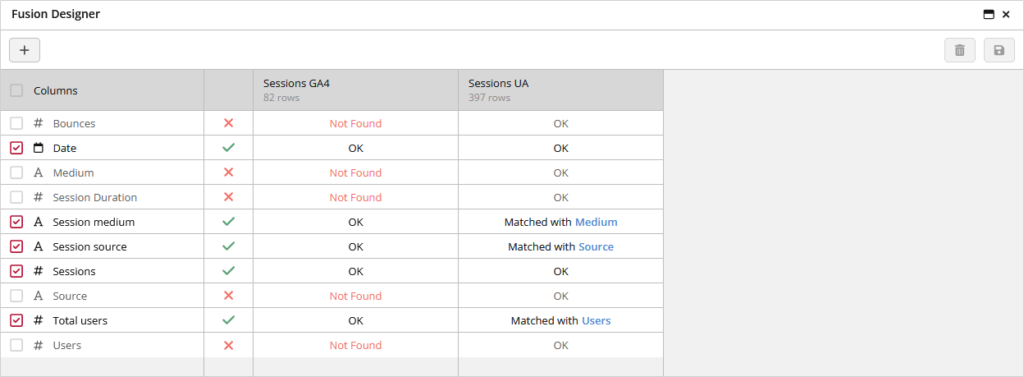Toggle the select-all Columns header checkbox
This screenshot has width=1024, height=377.
coord(16,90)
